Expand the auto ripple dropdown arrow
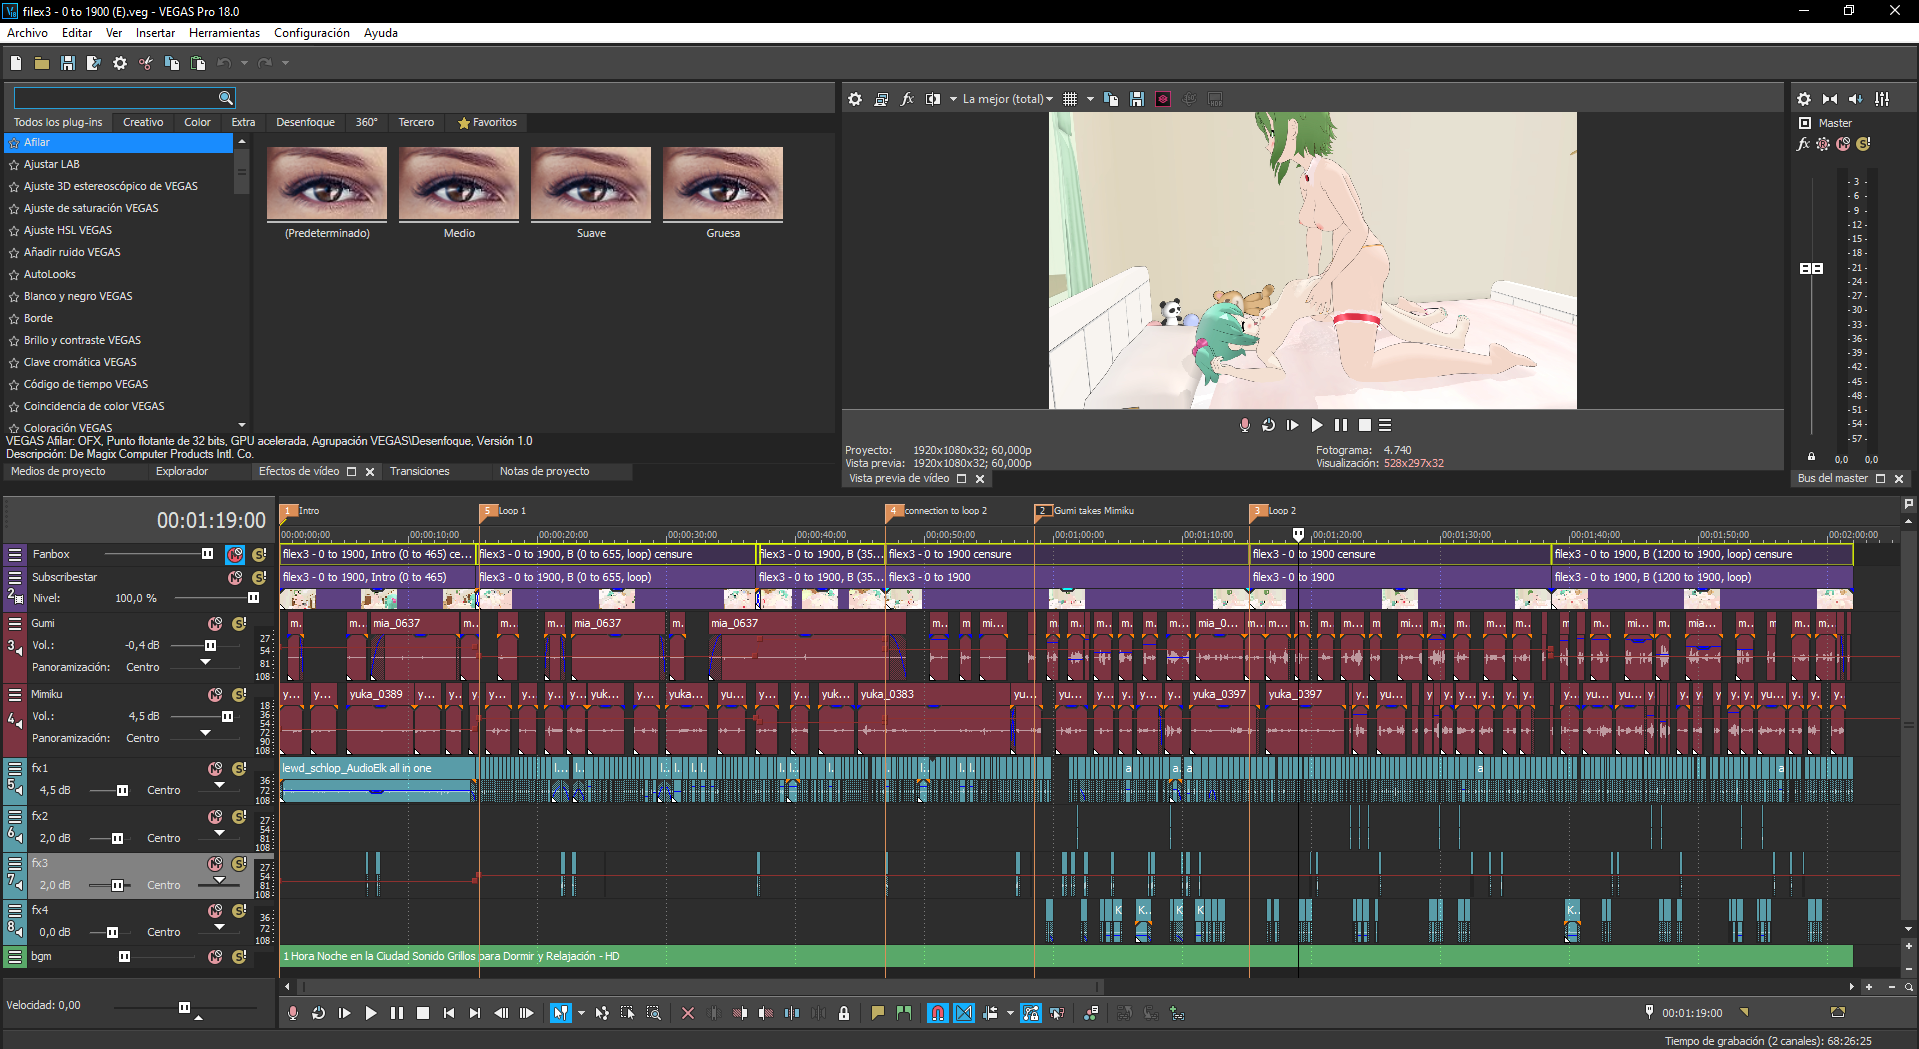Viewport: 1919px width, 1049px height. (x=1010, y=1013)
